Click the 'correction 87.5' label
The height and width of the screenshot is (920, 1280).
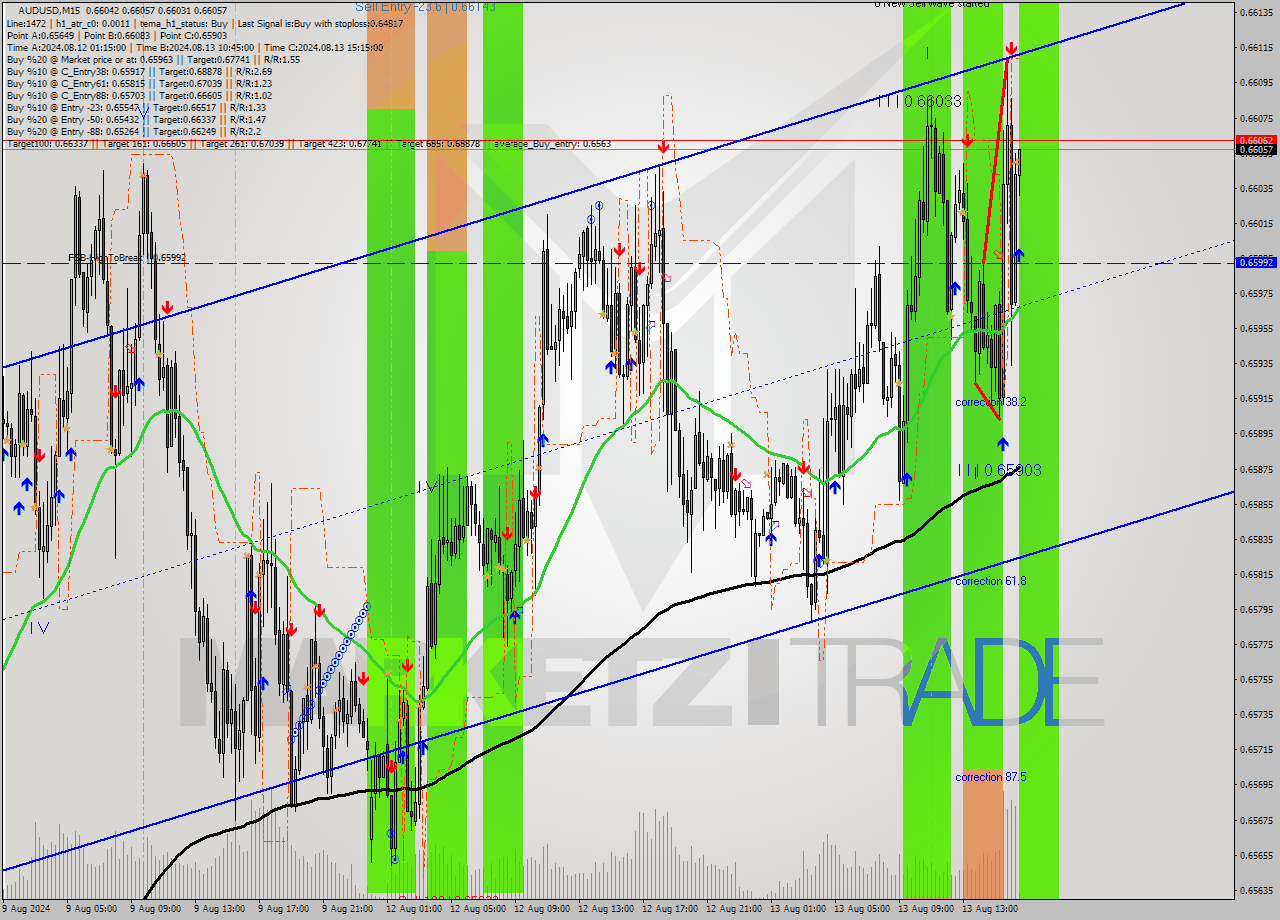[990, 777]
